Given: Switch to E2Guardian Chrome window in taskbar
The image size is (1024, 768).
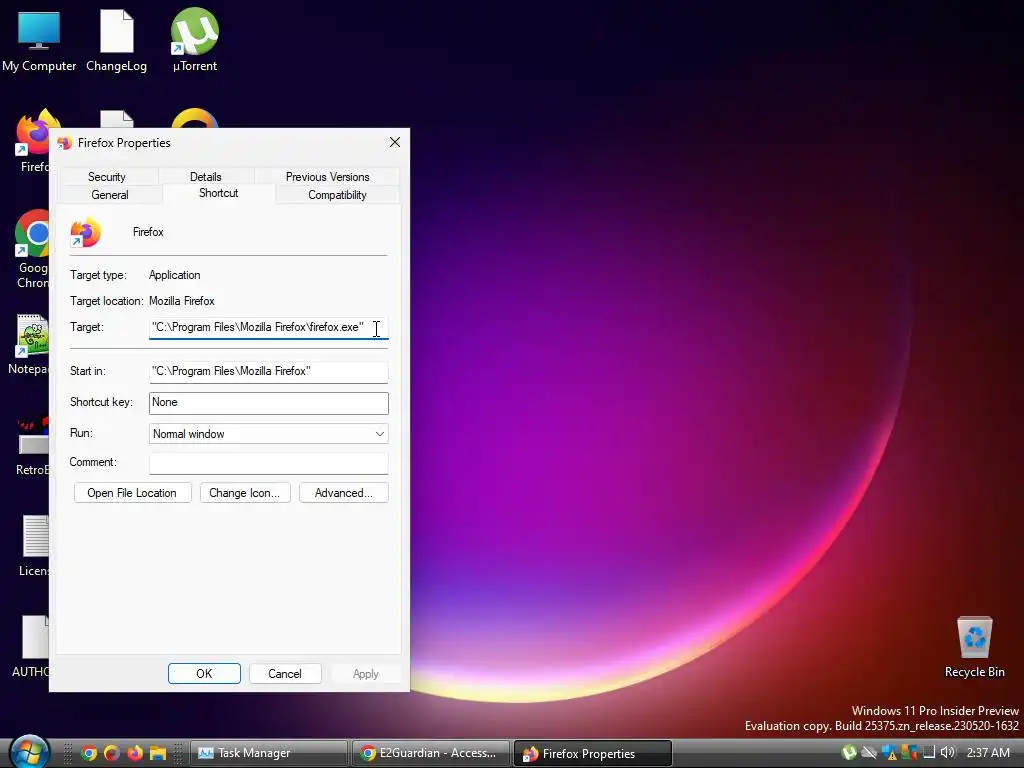Looking at the screenshot, I should point(431,753).
